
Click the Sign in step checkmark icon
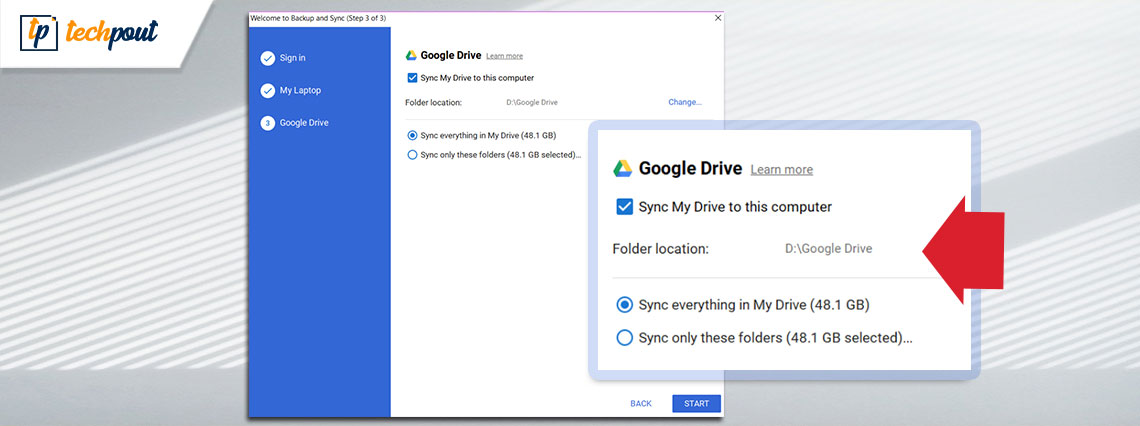[x=268, y=58]
